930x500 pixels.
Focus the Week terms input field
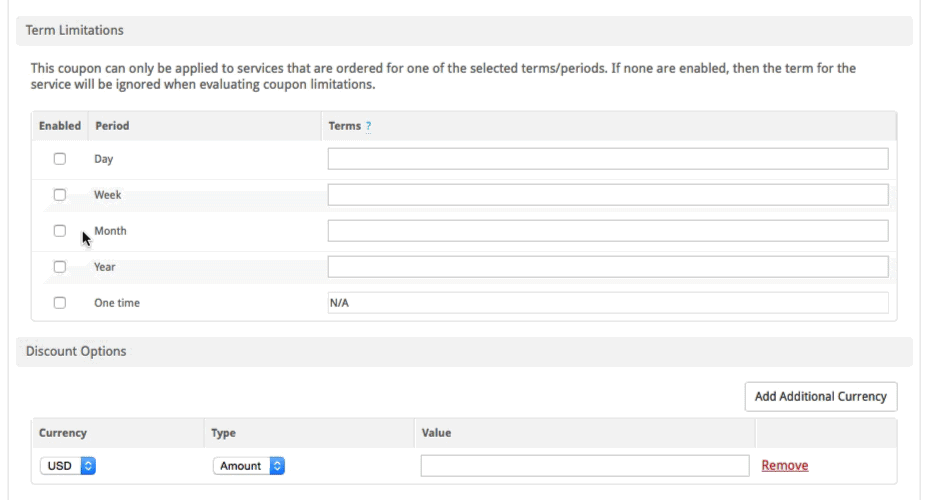click(x=608, y=195)
